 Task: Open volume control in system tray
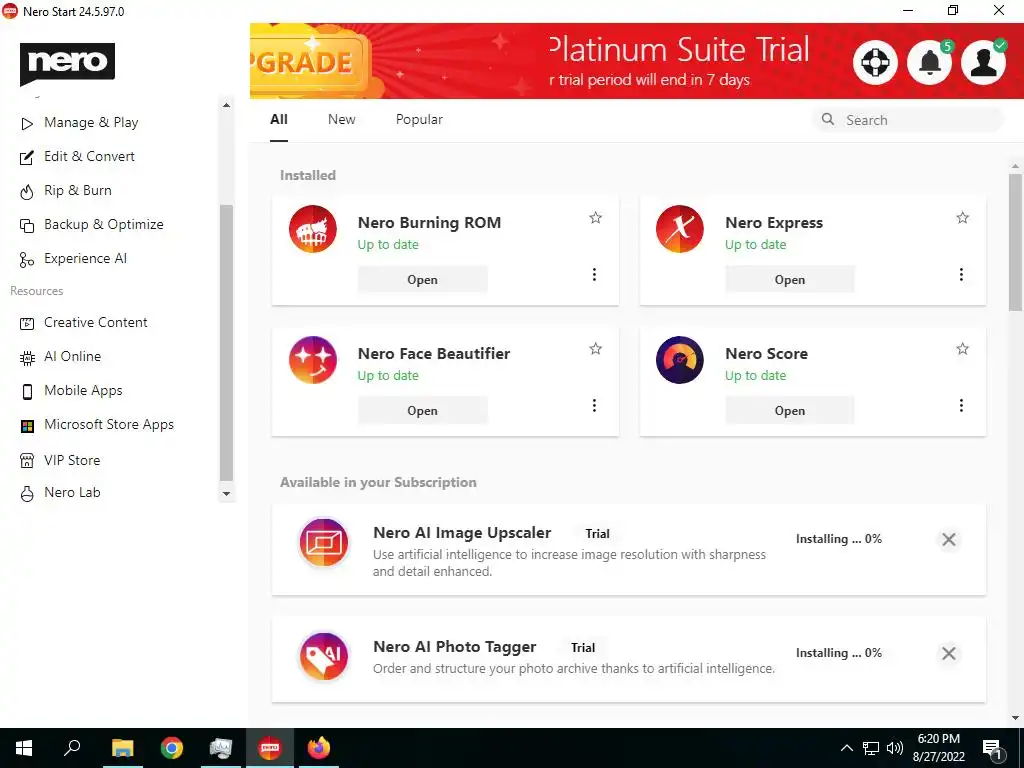pos(895,748)
